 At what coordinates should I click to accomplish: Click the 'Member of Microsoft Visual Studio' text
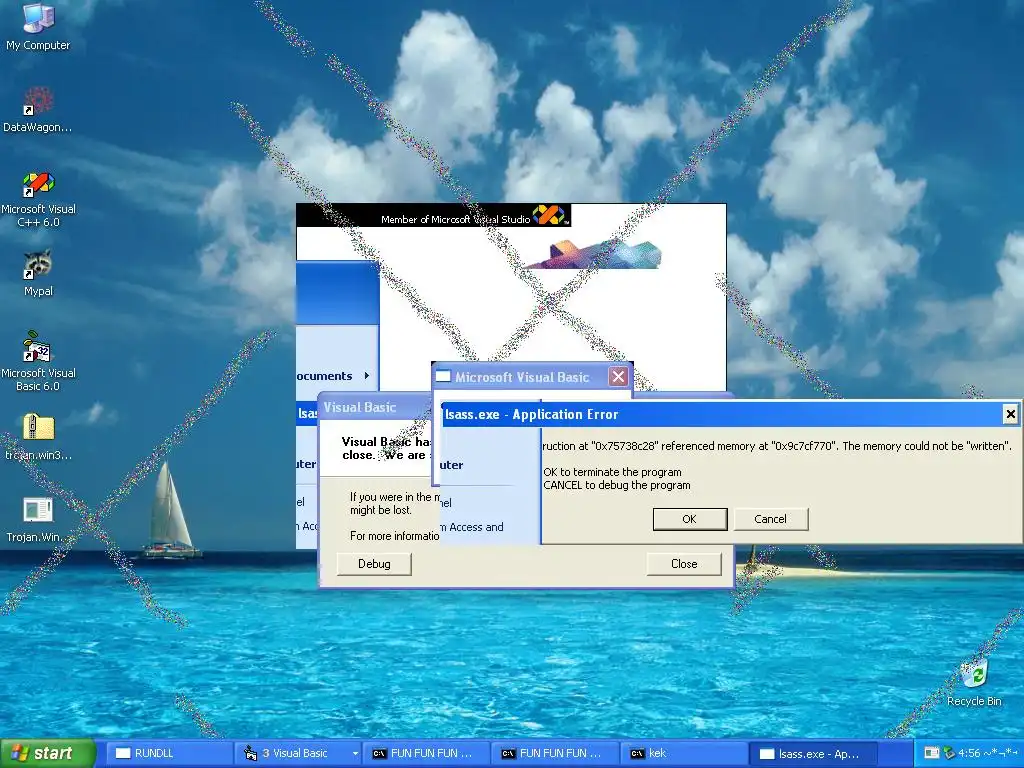point(455,219)
